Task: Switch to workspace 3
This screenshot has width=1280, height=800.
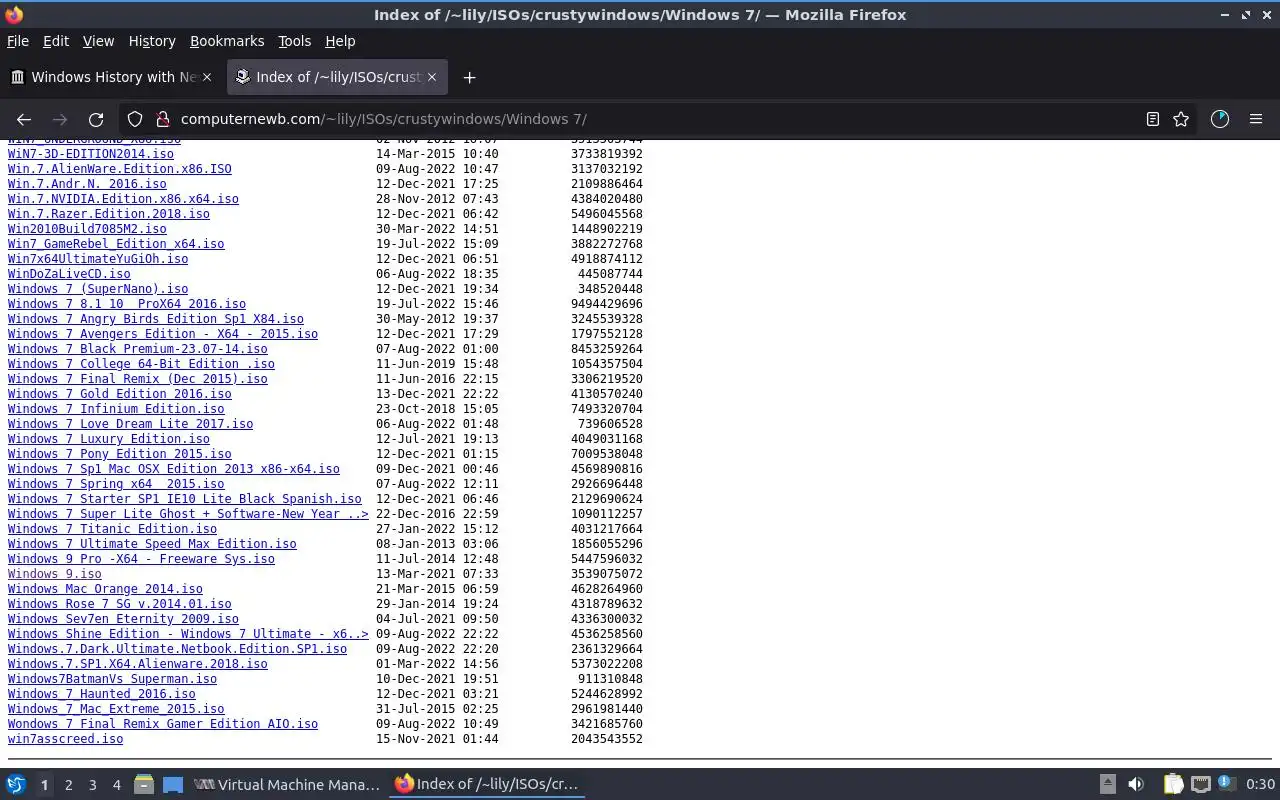Action: 92,785
